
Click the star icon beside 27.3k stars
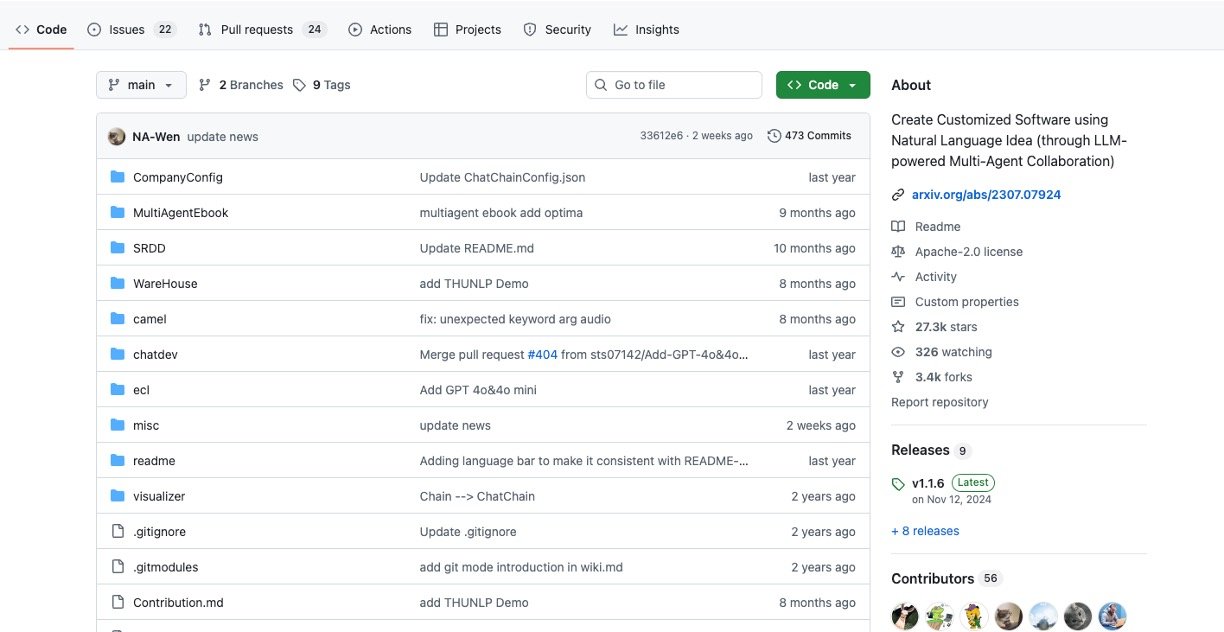(x=898, y=327)
